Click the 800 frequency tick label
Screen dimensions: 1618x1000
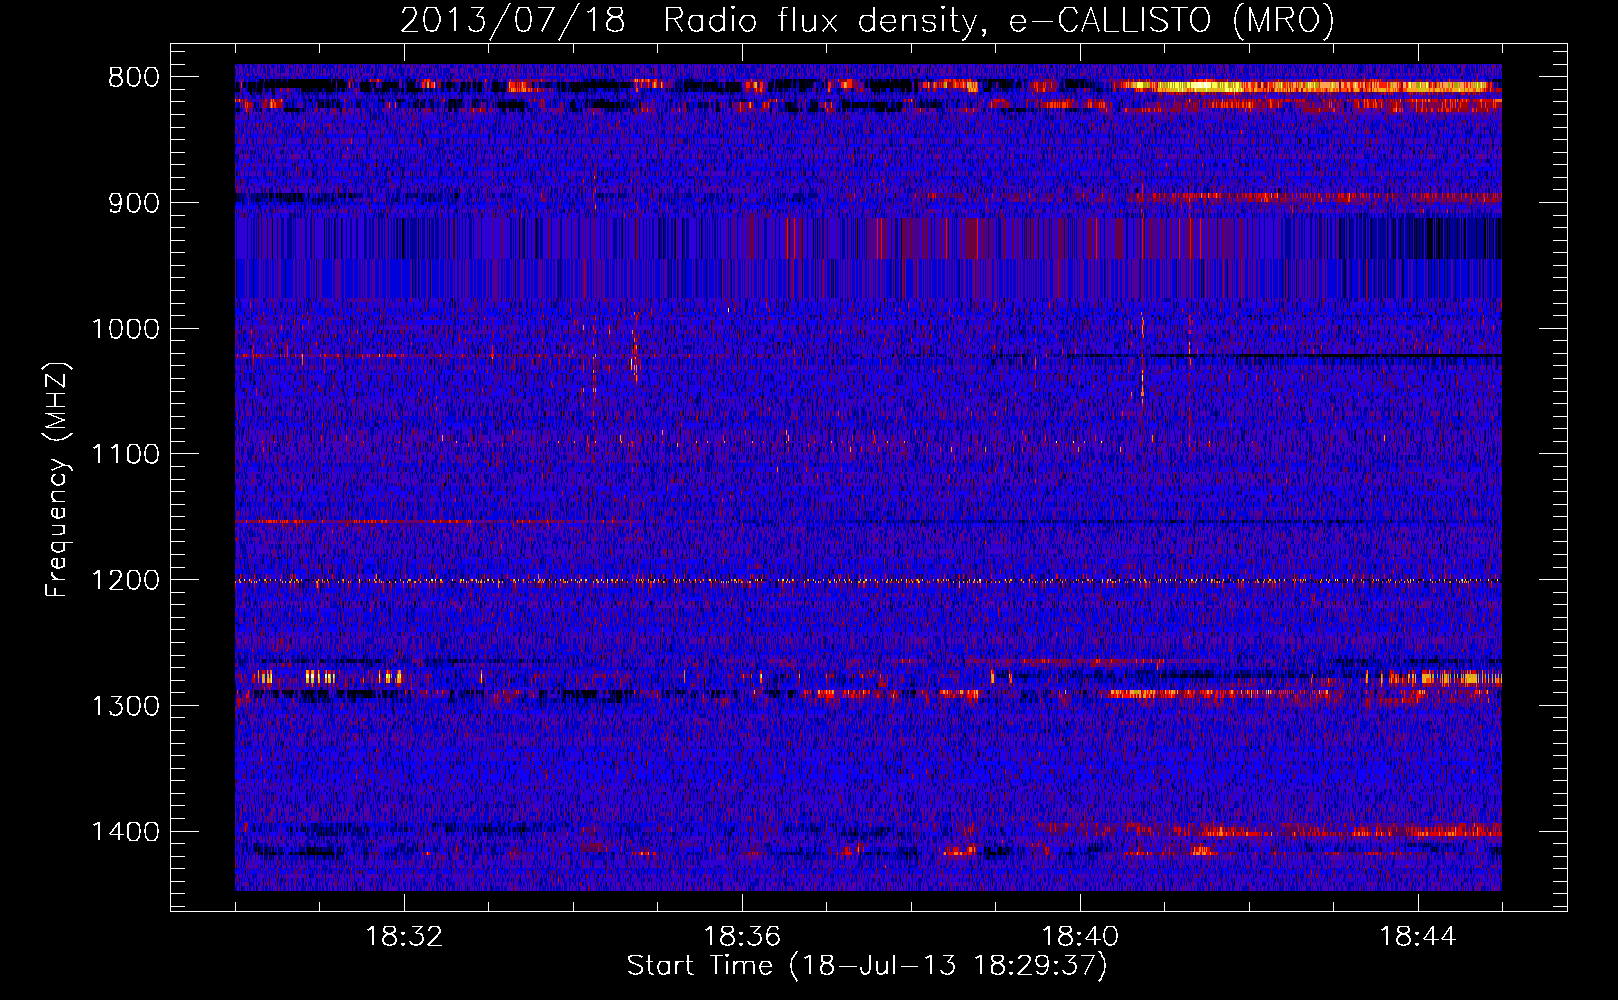coord(133,78)
